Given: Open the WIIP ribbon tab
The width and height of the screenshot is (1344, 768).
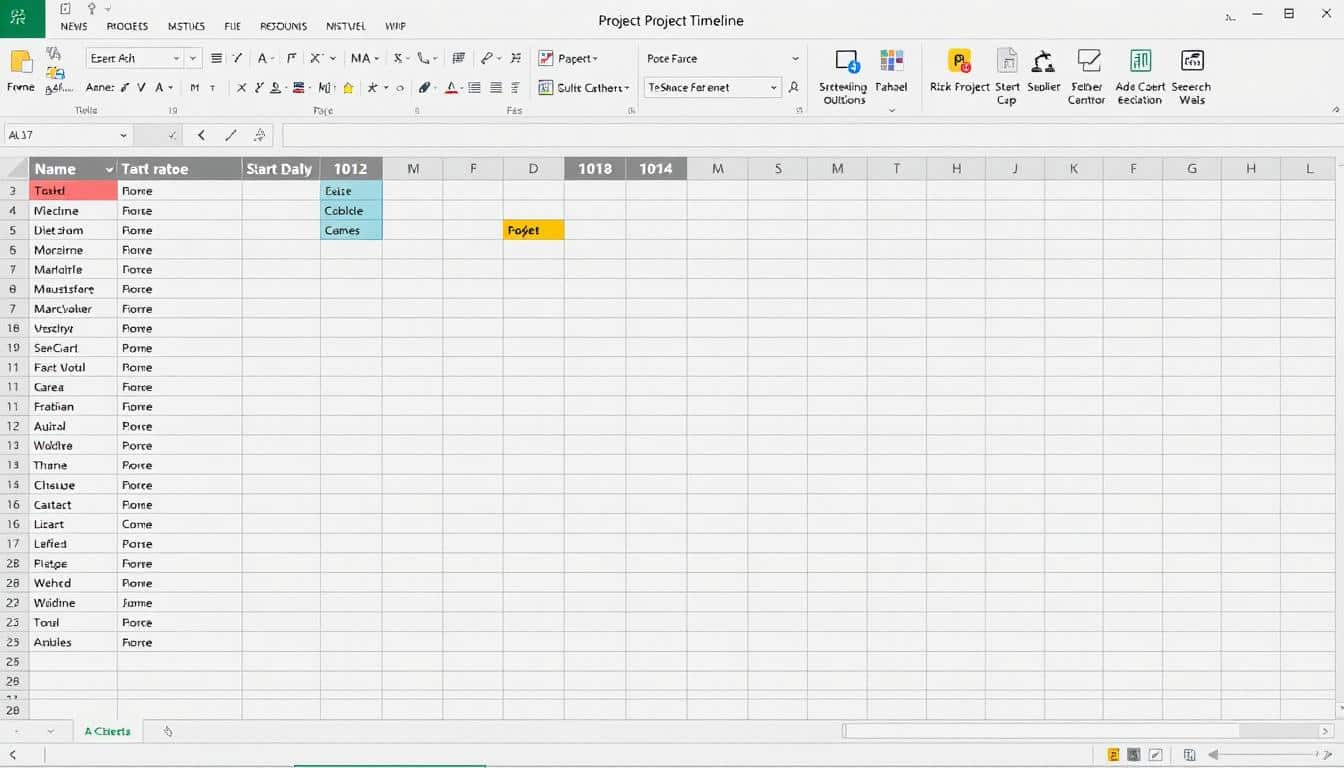Looking at the screenshot, I should 395,26.
